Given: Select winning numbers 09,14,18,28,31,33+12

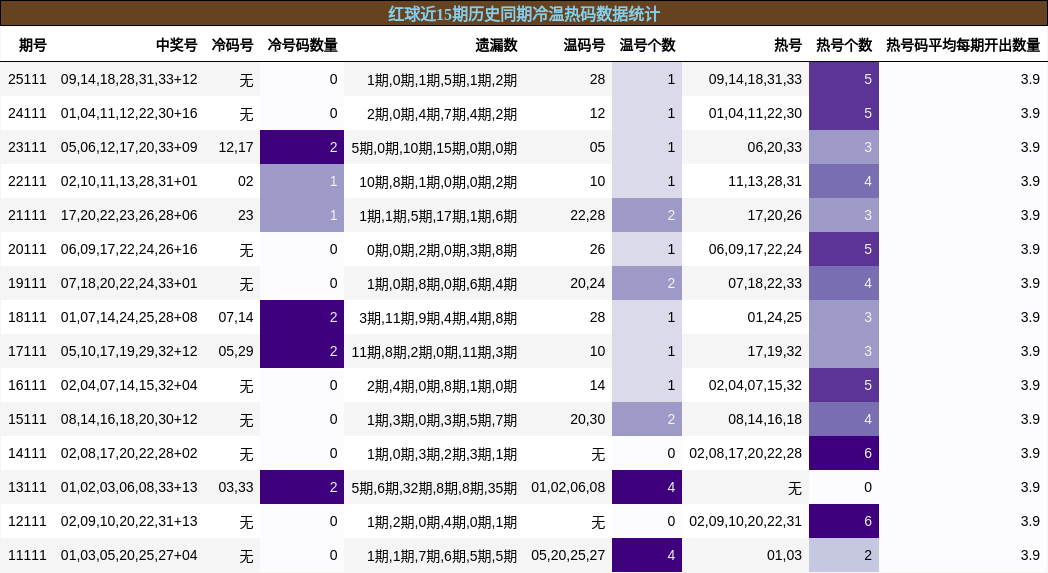Looking at the screenshot, I should click(x=129, y=79).
